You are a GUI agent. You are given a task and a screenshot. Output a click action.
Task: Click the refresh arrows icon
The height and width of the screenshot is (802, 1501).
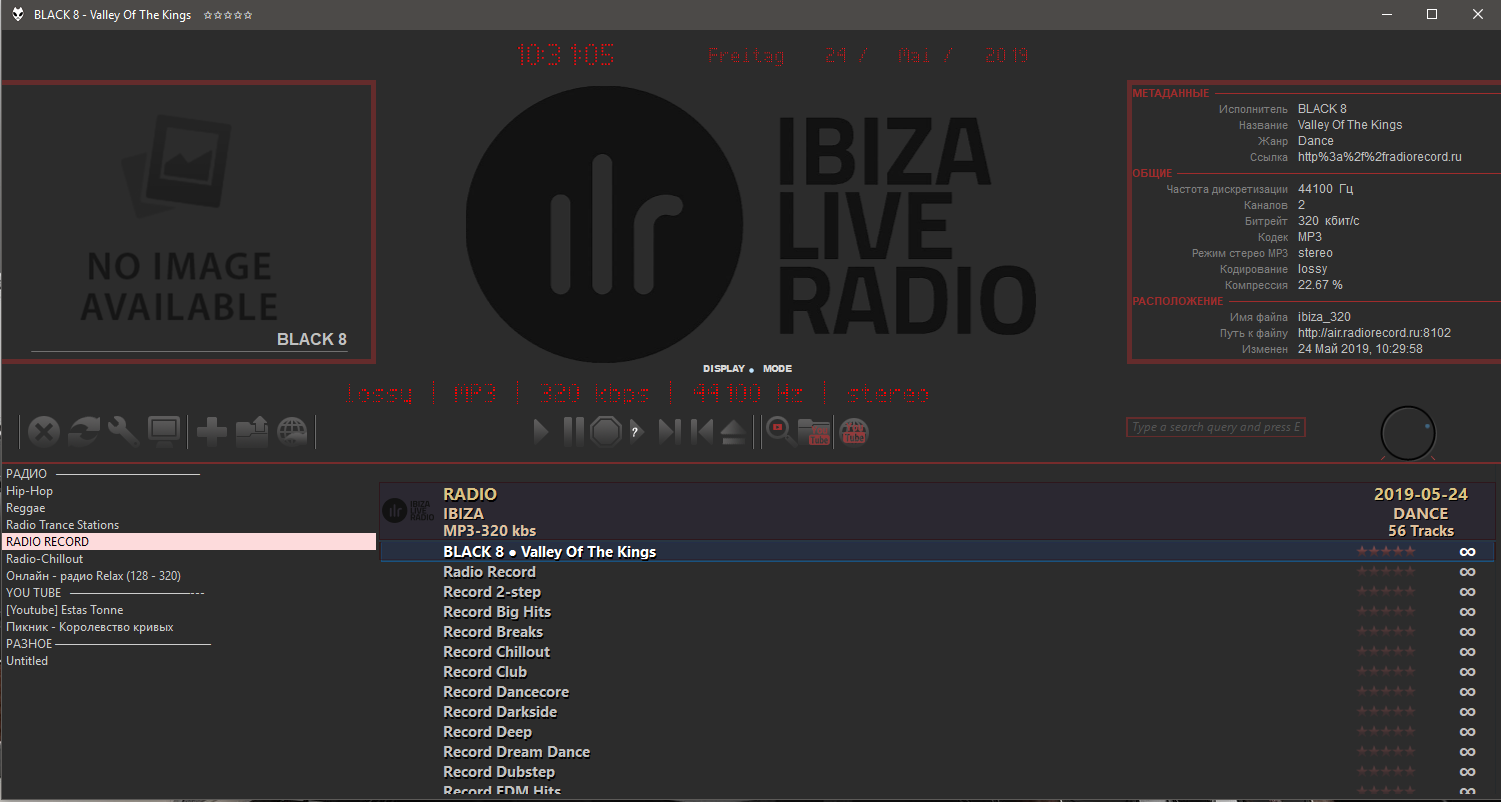click(84, 431)
